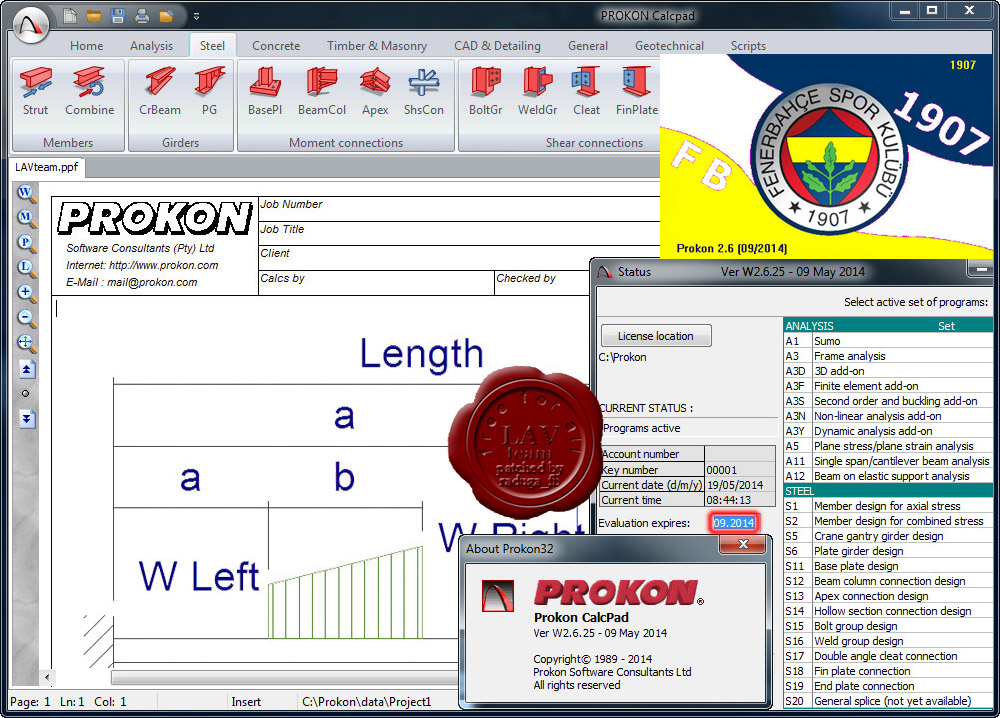Open the CAD & Detailing tab
The width and height of the screenshot is (1000, 718).
[x=497, y=46]
